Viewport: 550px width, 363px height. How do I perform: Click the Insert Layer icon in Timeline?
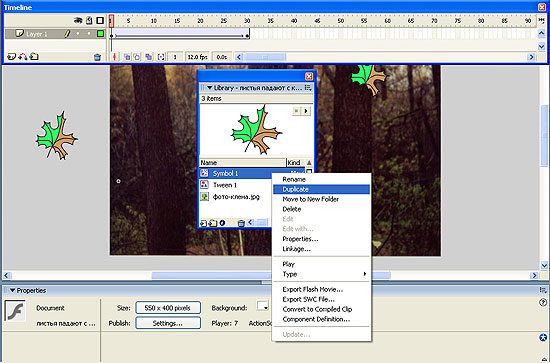pos(11,56)
